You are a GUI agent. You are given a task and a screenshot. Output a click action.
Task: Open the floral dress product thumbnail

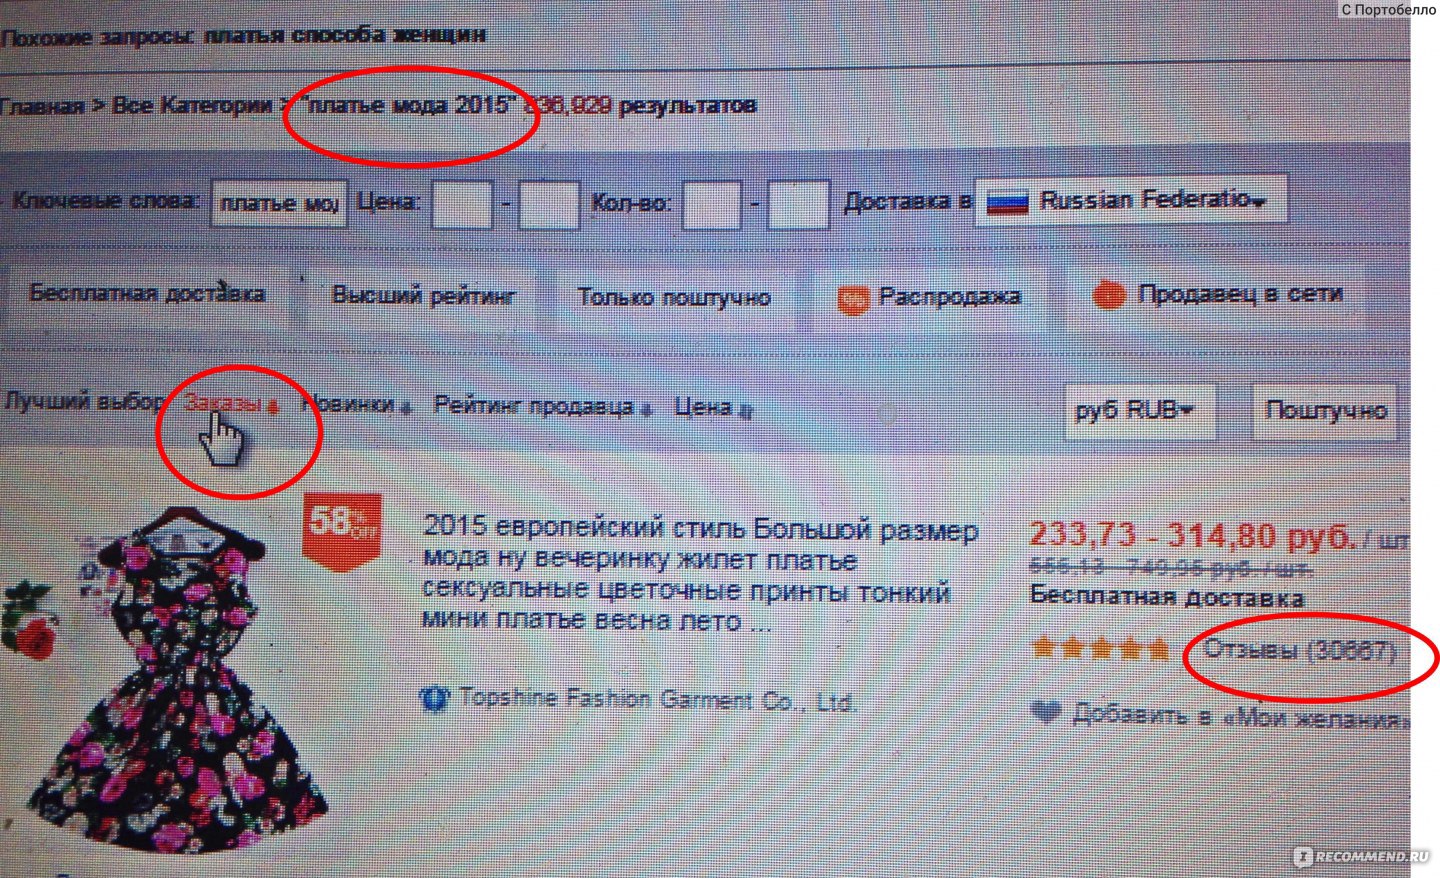[147, 680]
